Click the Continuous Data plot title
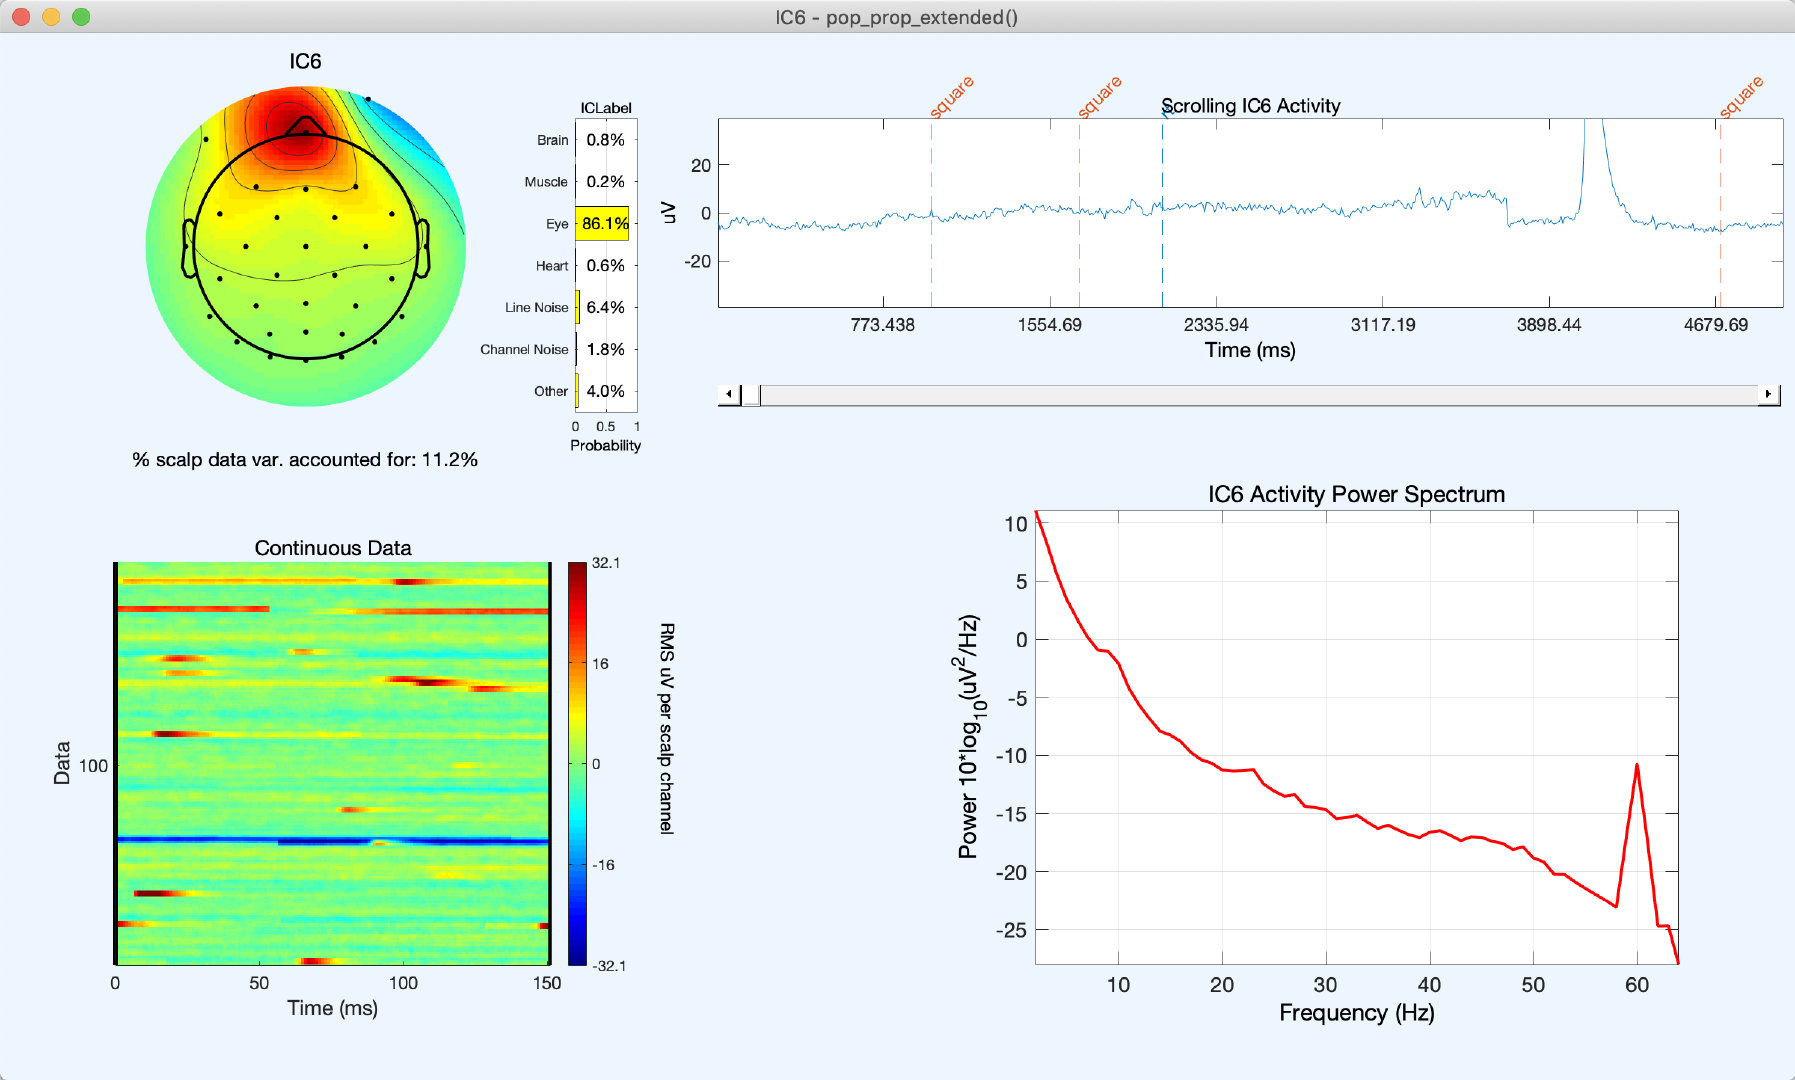This screenshot has width=1795, height=1080. tap(333, 548)
